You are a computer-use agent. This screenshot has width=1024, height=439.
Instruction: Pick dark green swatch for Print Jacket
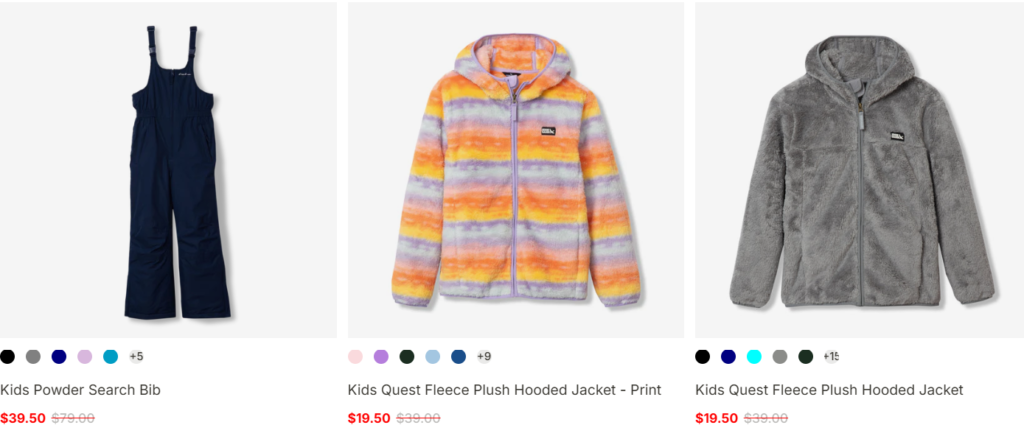[x=407, y=357]
